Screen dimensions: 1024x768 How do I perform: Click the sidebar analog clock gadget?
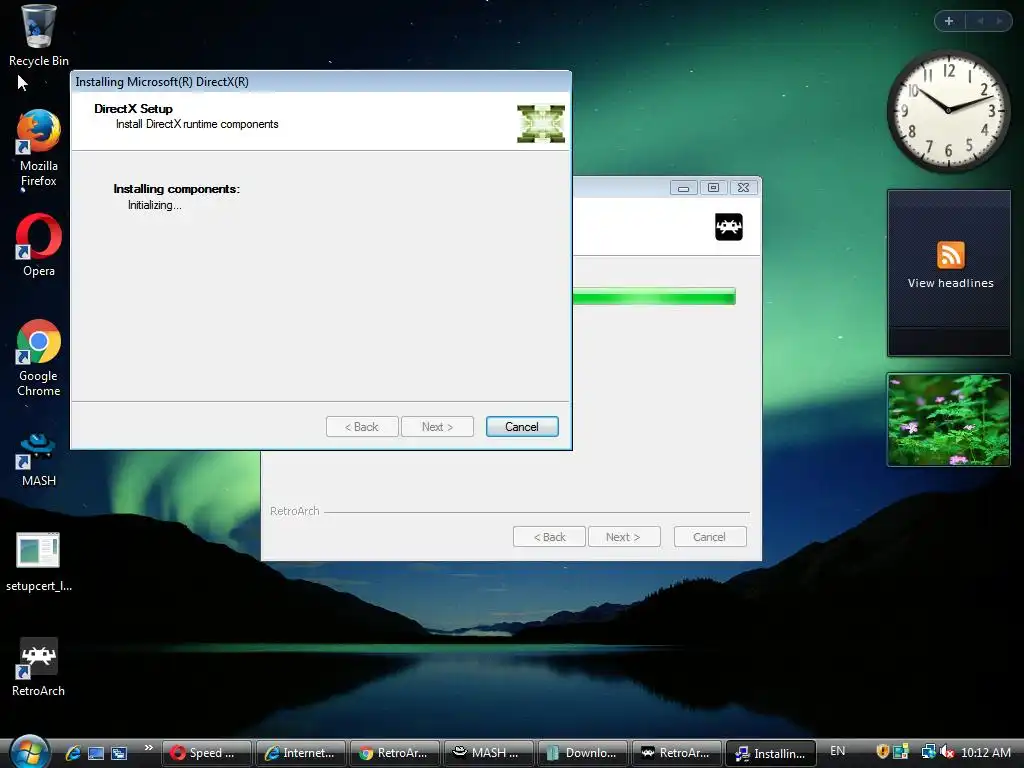click(948, 111)
